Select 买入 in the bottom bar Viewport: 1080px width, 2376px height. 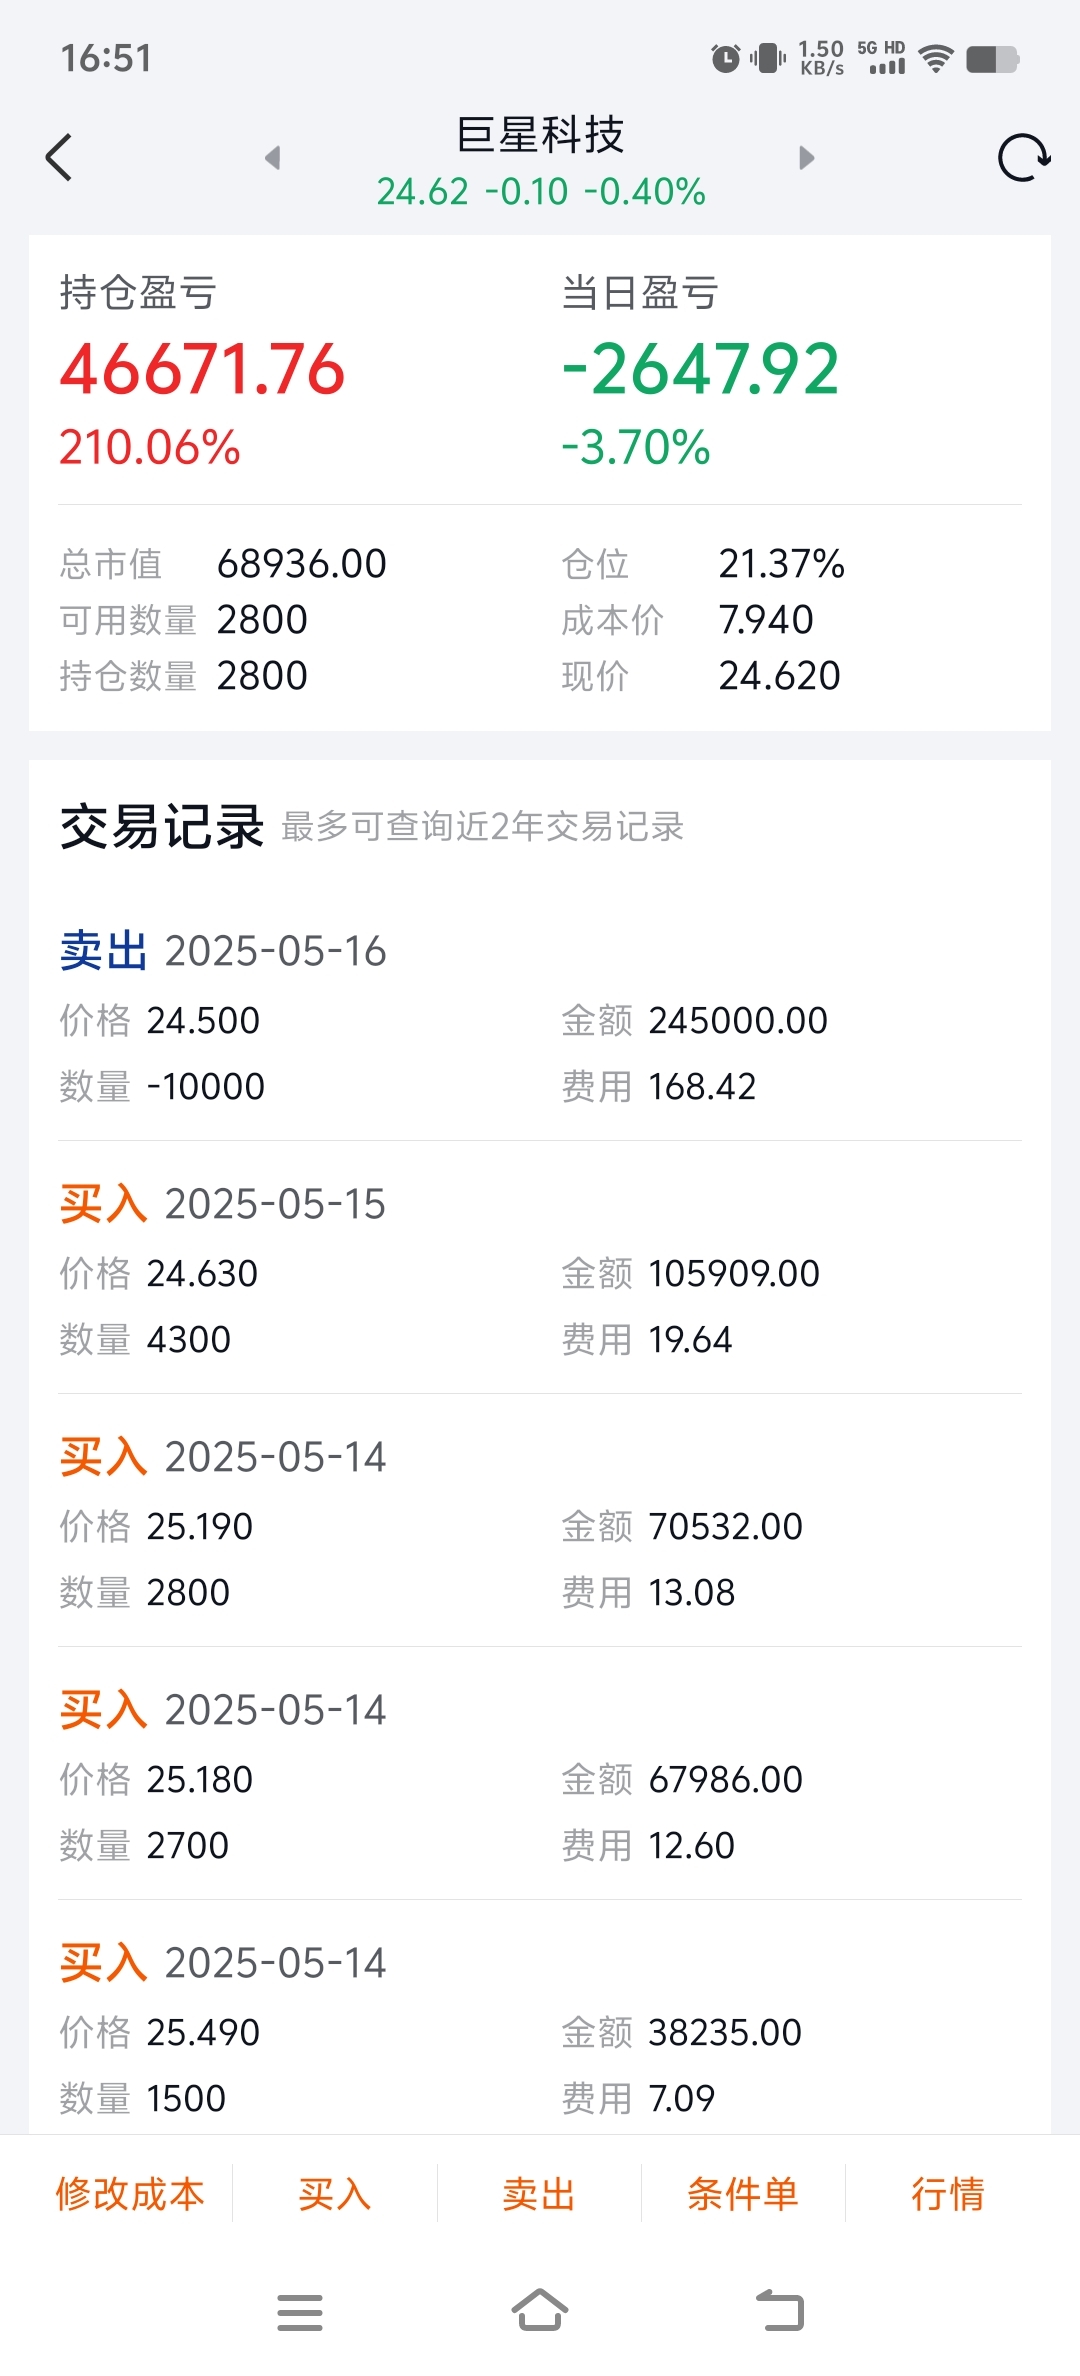335,2194
